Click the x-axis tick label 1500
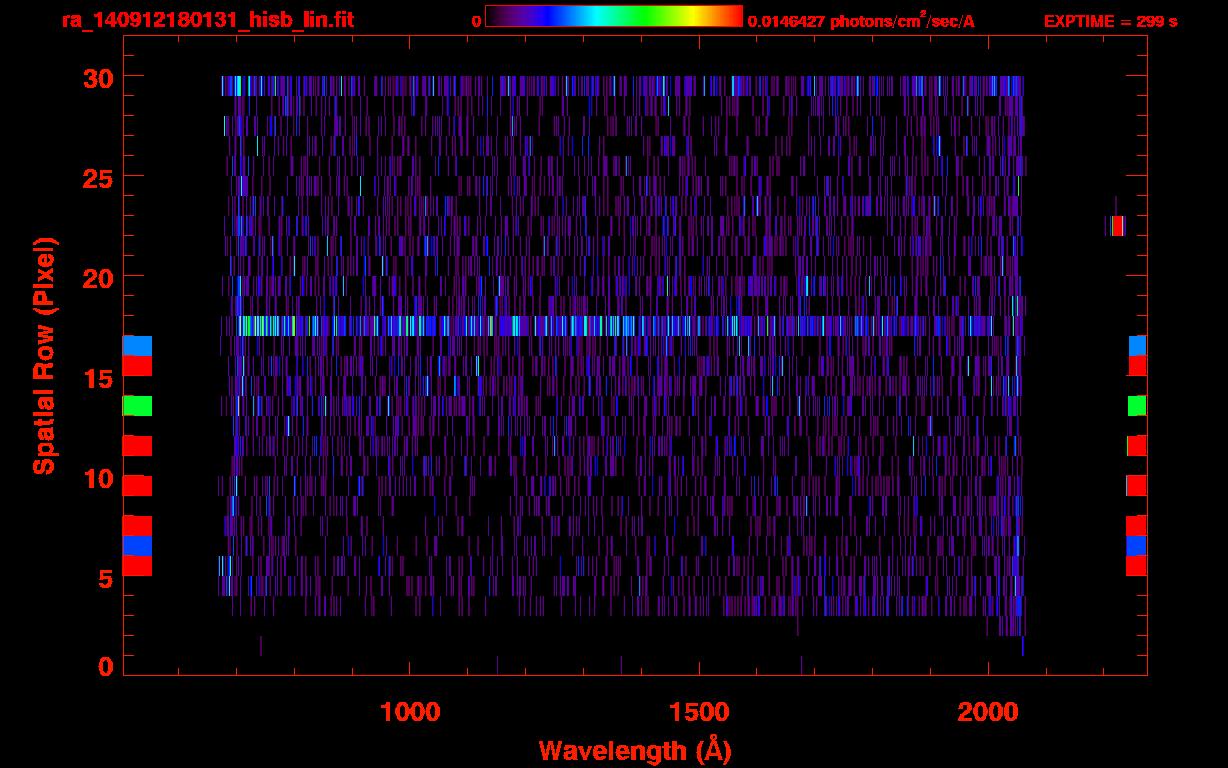Viewport: 1228px width, 768px height. coord(699,712)
